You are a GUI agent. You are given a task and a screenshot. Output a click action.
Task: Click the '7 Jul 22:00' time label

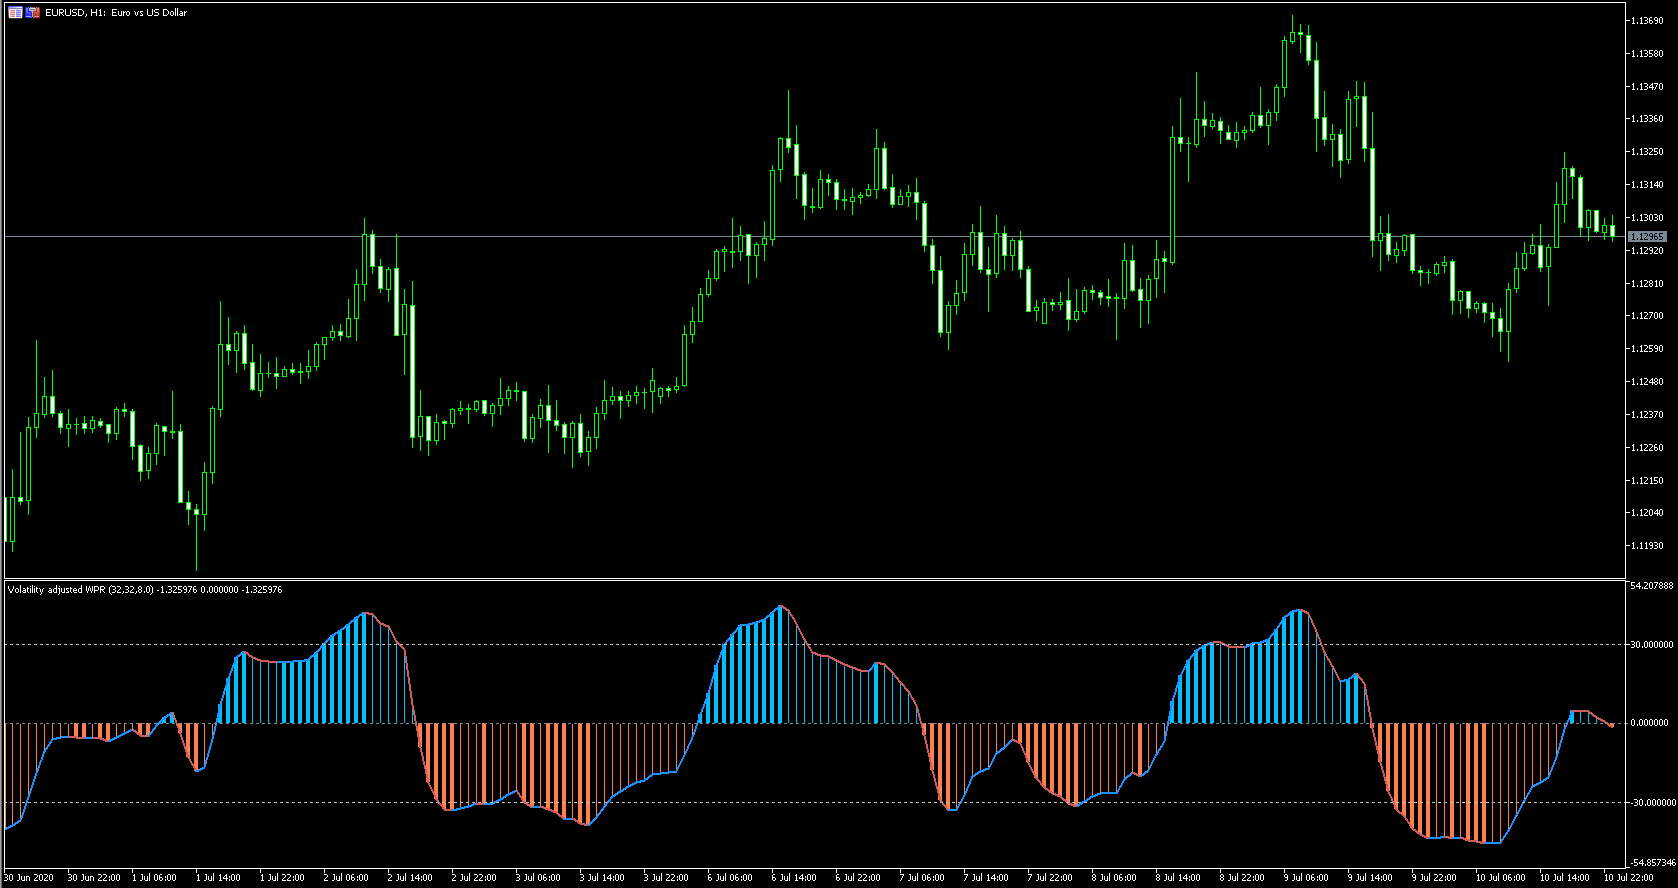(1050, 878)
